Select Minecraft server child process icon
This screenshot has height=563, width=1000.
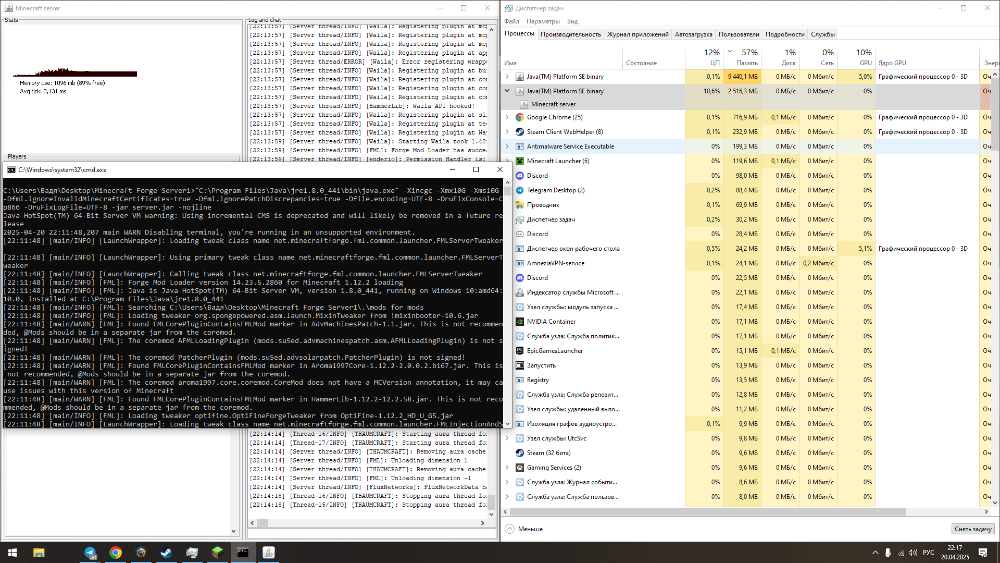[524, 104]
